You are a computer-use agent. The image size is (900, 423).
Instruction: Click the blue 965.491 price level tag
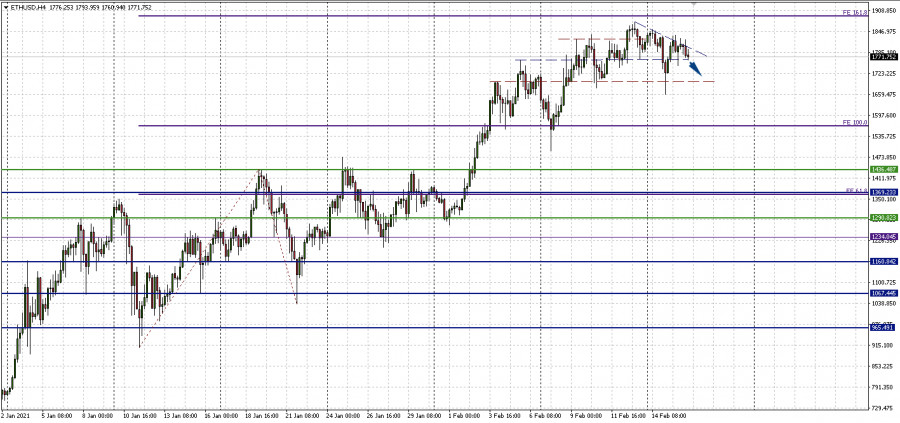pyautogui.click(x=881, y=327)
